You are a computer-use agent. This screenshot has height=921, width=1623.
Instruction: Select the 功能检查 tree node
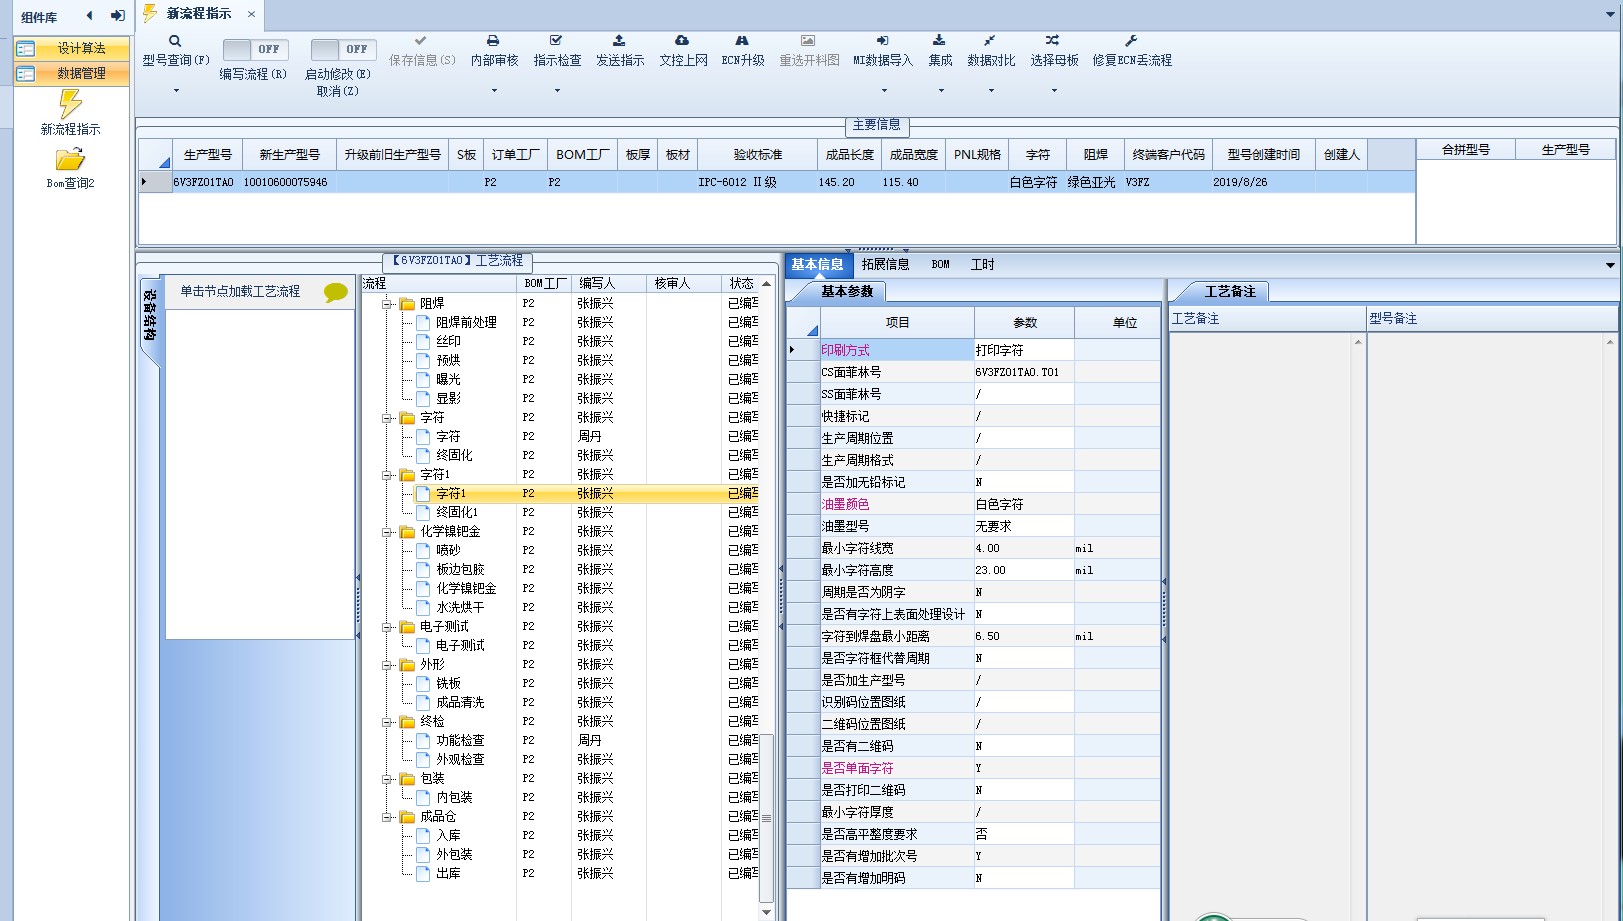(x=460, y=741)
